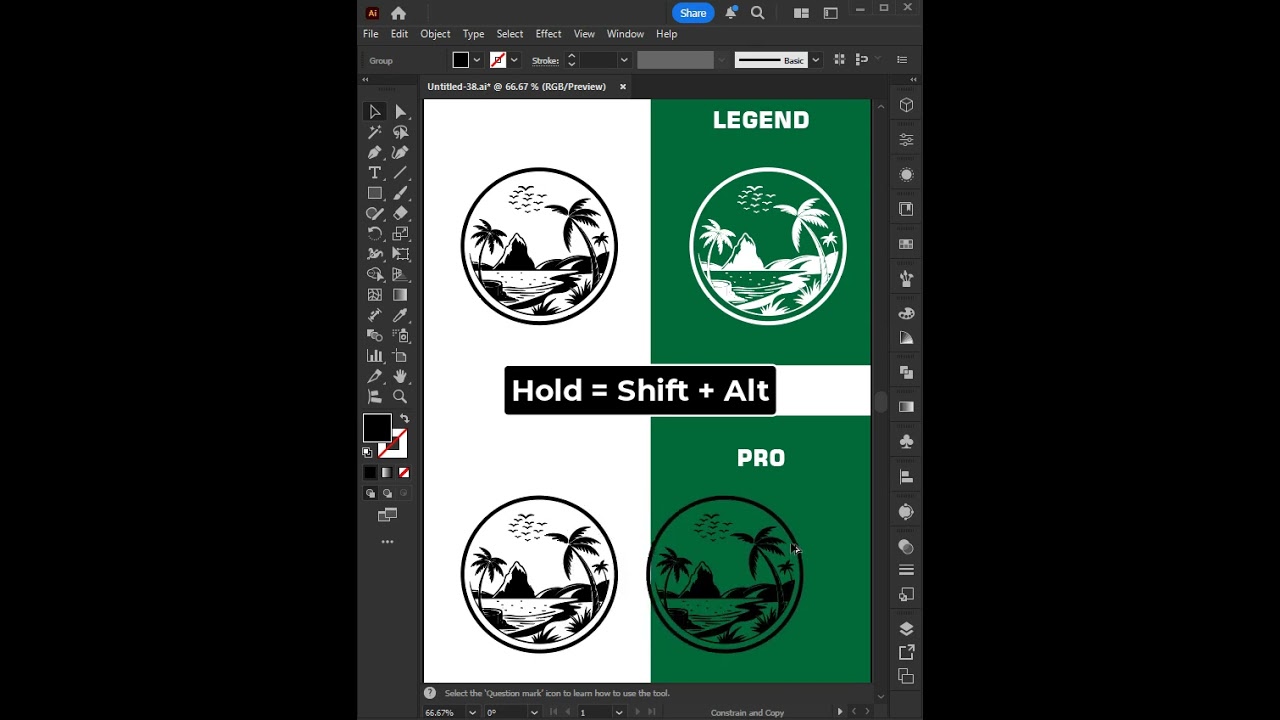
Task: Choose the Rectangle tool
Action: pyautogui.click(x=375, y=193)
